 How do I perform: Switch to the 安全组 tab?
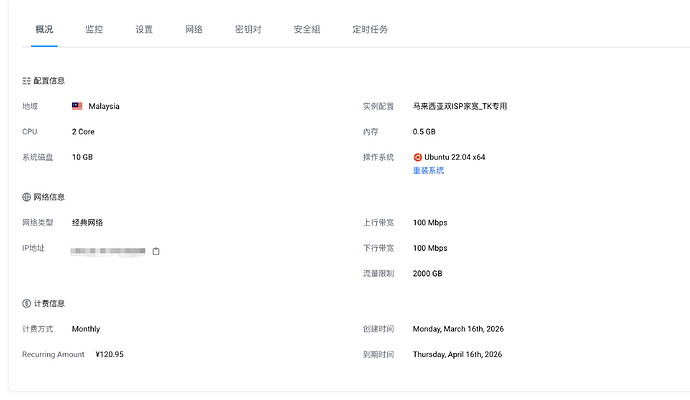coord(307,29)
